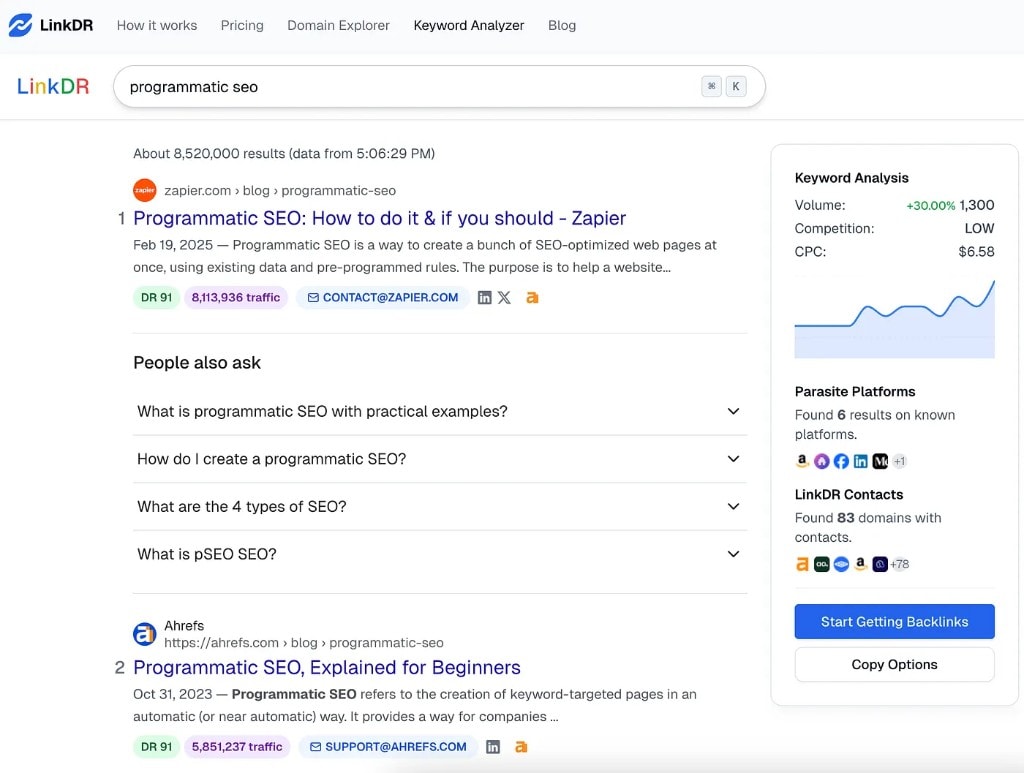Open the Keyword Analyzer tab
The image size is (1024, 773).
point(468,25)
